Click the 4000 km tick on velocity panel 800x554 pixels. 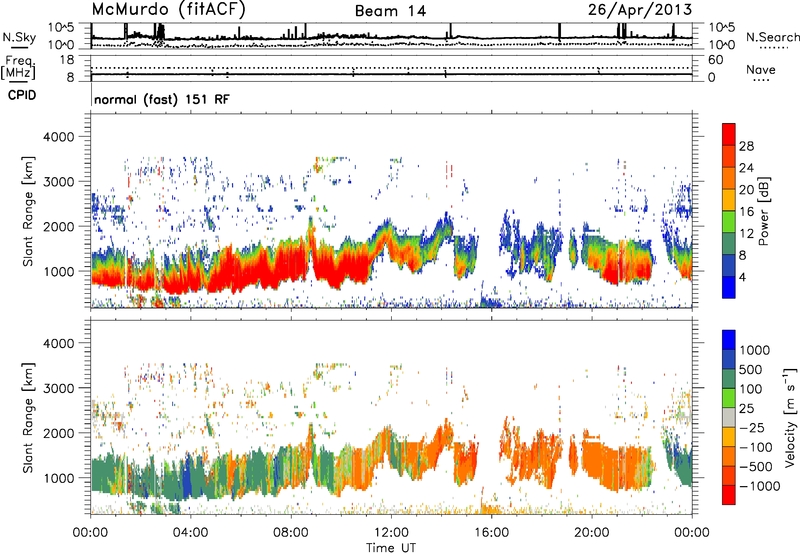[x=58, y=343]
